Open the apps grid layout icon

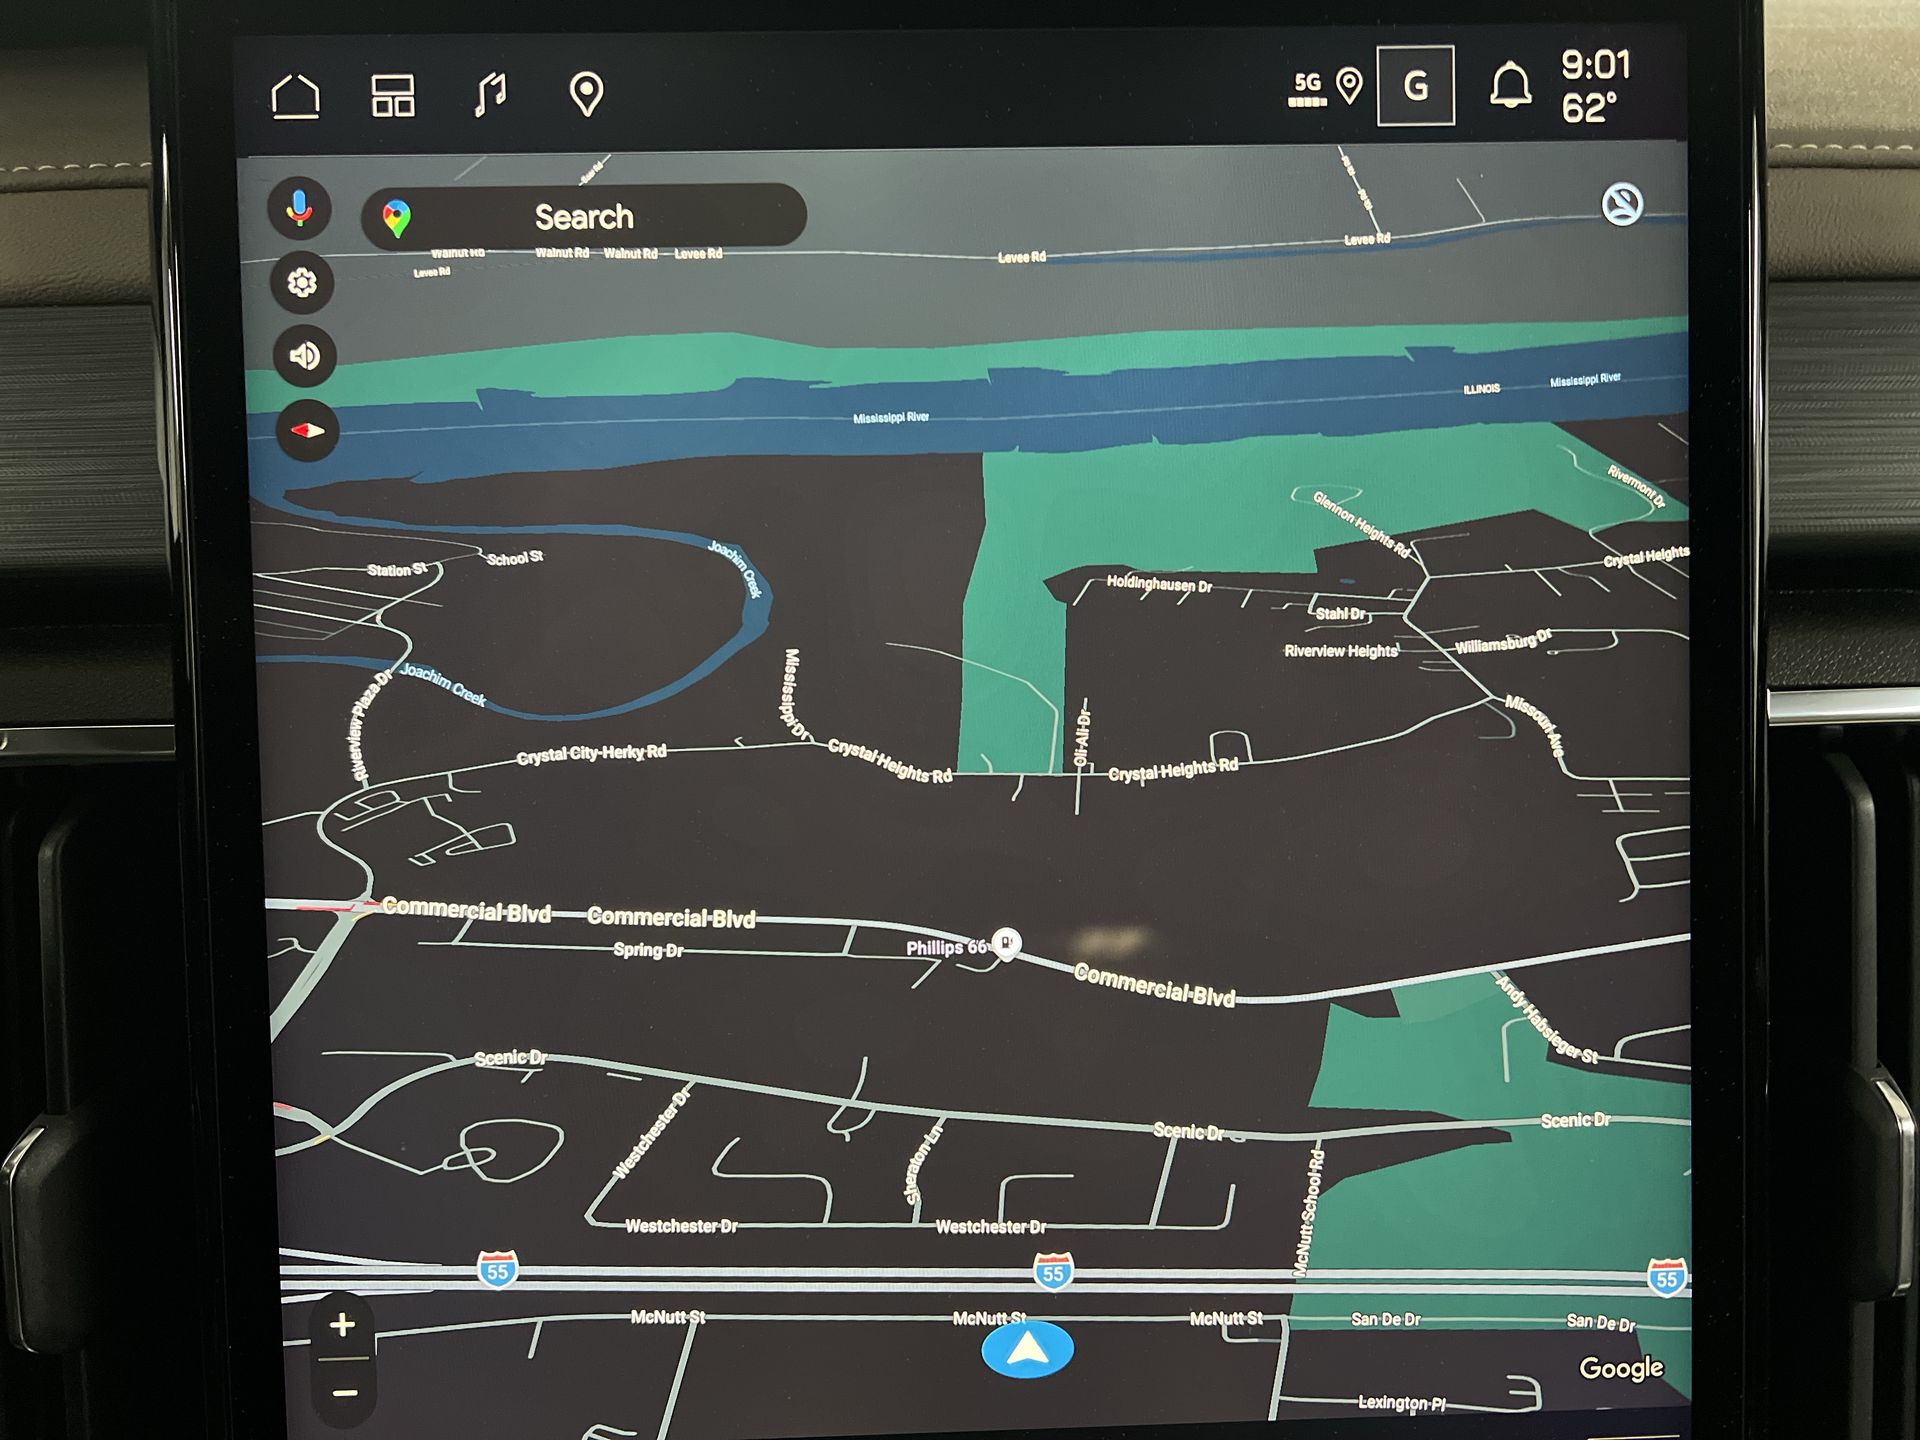pyautogui.click(x=393, y=96)
